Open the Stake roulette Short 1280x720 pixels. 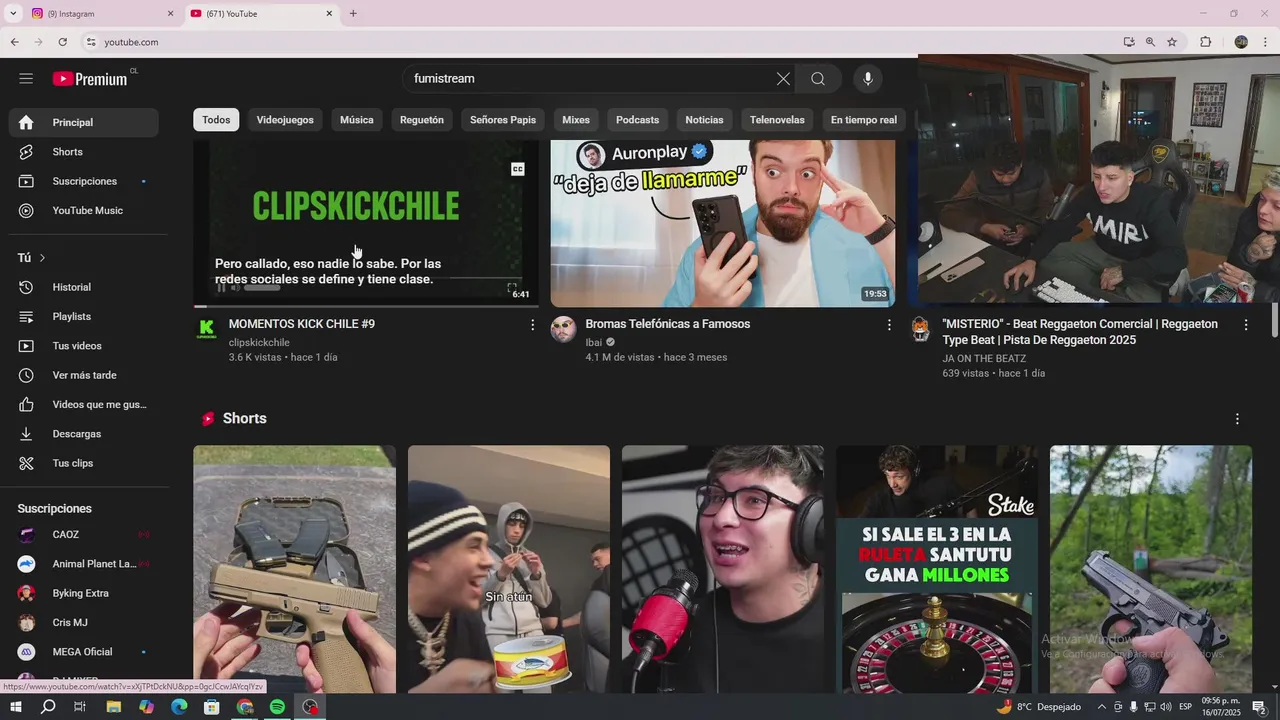point(937,569)
